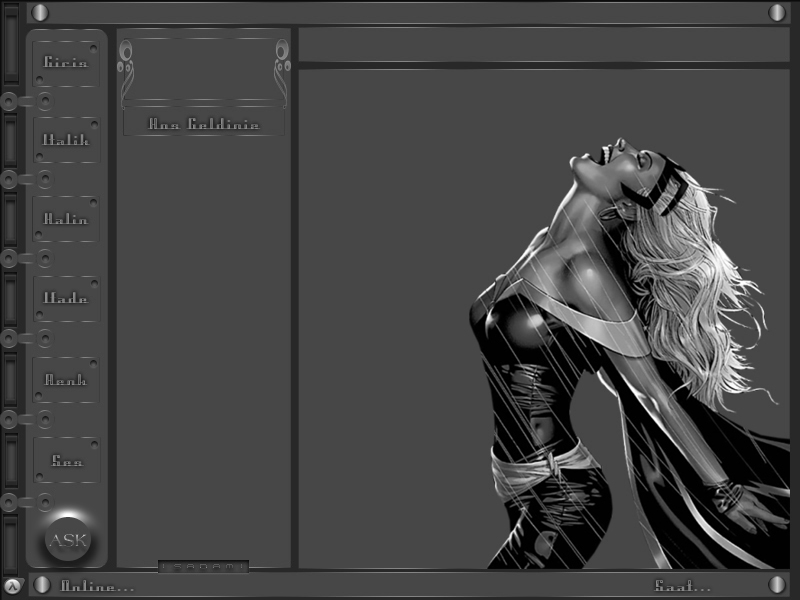Click the round ASK button
The image size is (800, 600).
tap(68, 539)
